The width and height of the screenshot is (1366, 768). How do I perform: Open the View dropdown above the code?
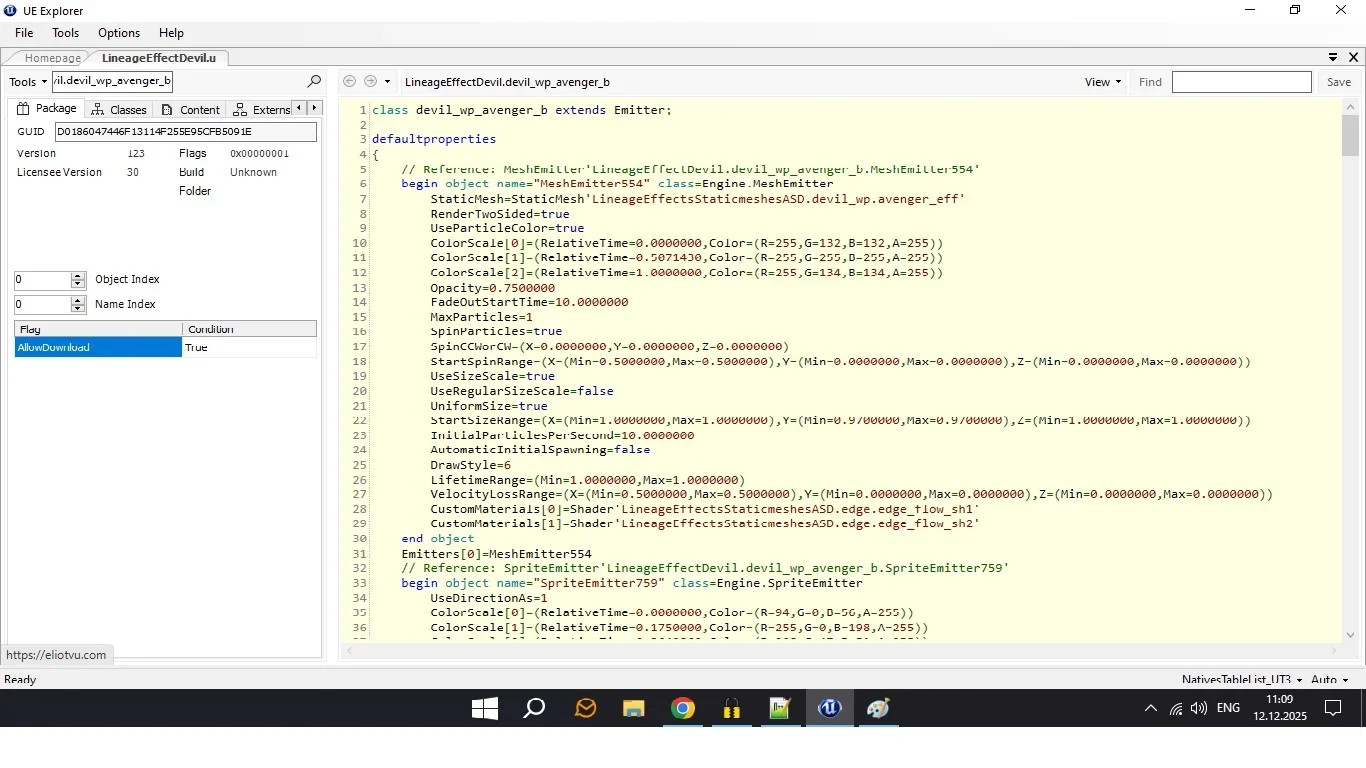tap(1103, 82)
